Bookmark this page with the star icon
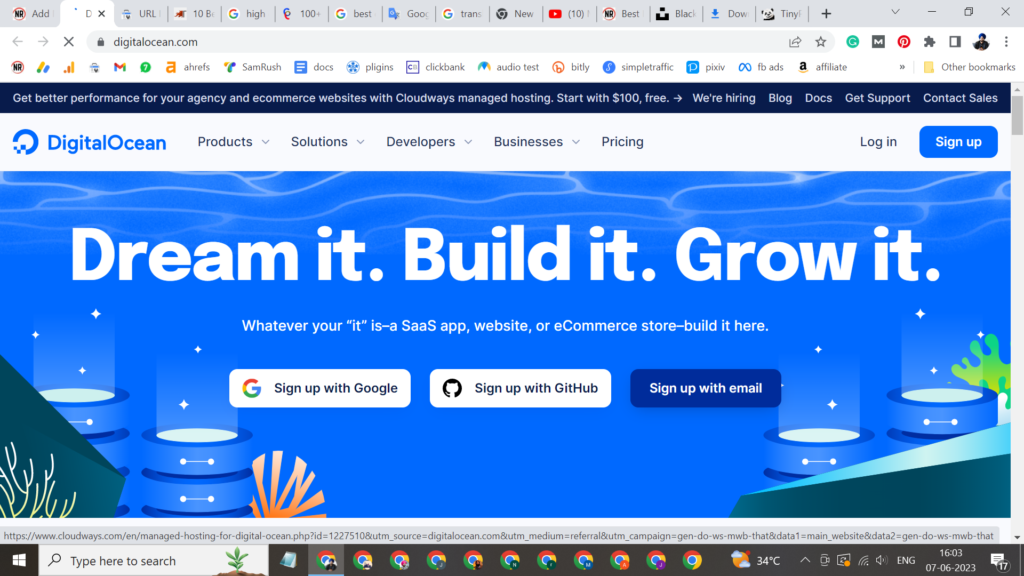This screenshot has width=1024, height=576. coord(821,42)
